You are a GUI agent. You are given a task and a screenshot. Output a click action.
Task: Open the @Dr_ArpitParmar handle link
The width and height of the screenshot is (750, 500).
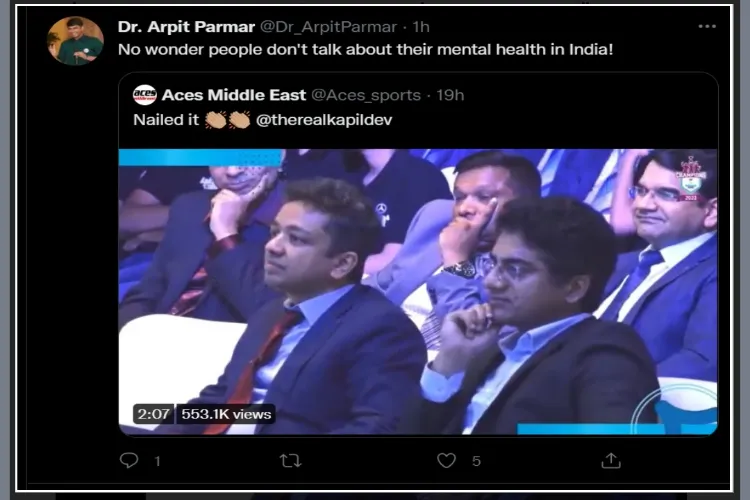pyautogui.click(x=328, y=27)
